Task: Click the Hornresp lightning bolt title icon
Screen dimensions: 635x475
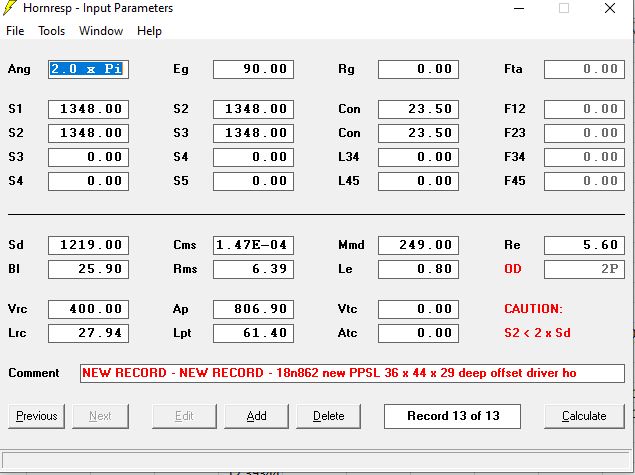Action: coord(10,8)
